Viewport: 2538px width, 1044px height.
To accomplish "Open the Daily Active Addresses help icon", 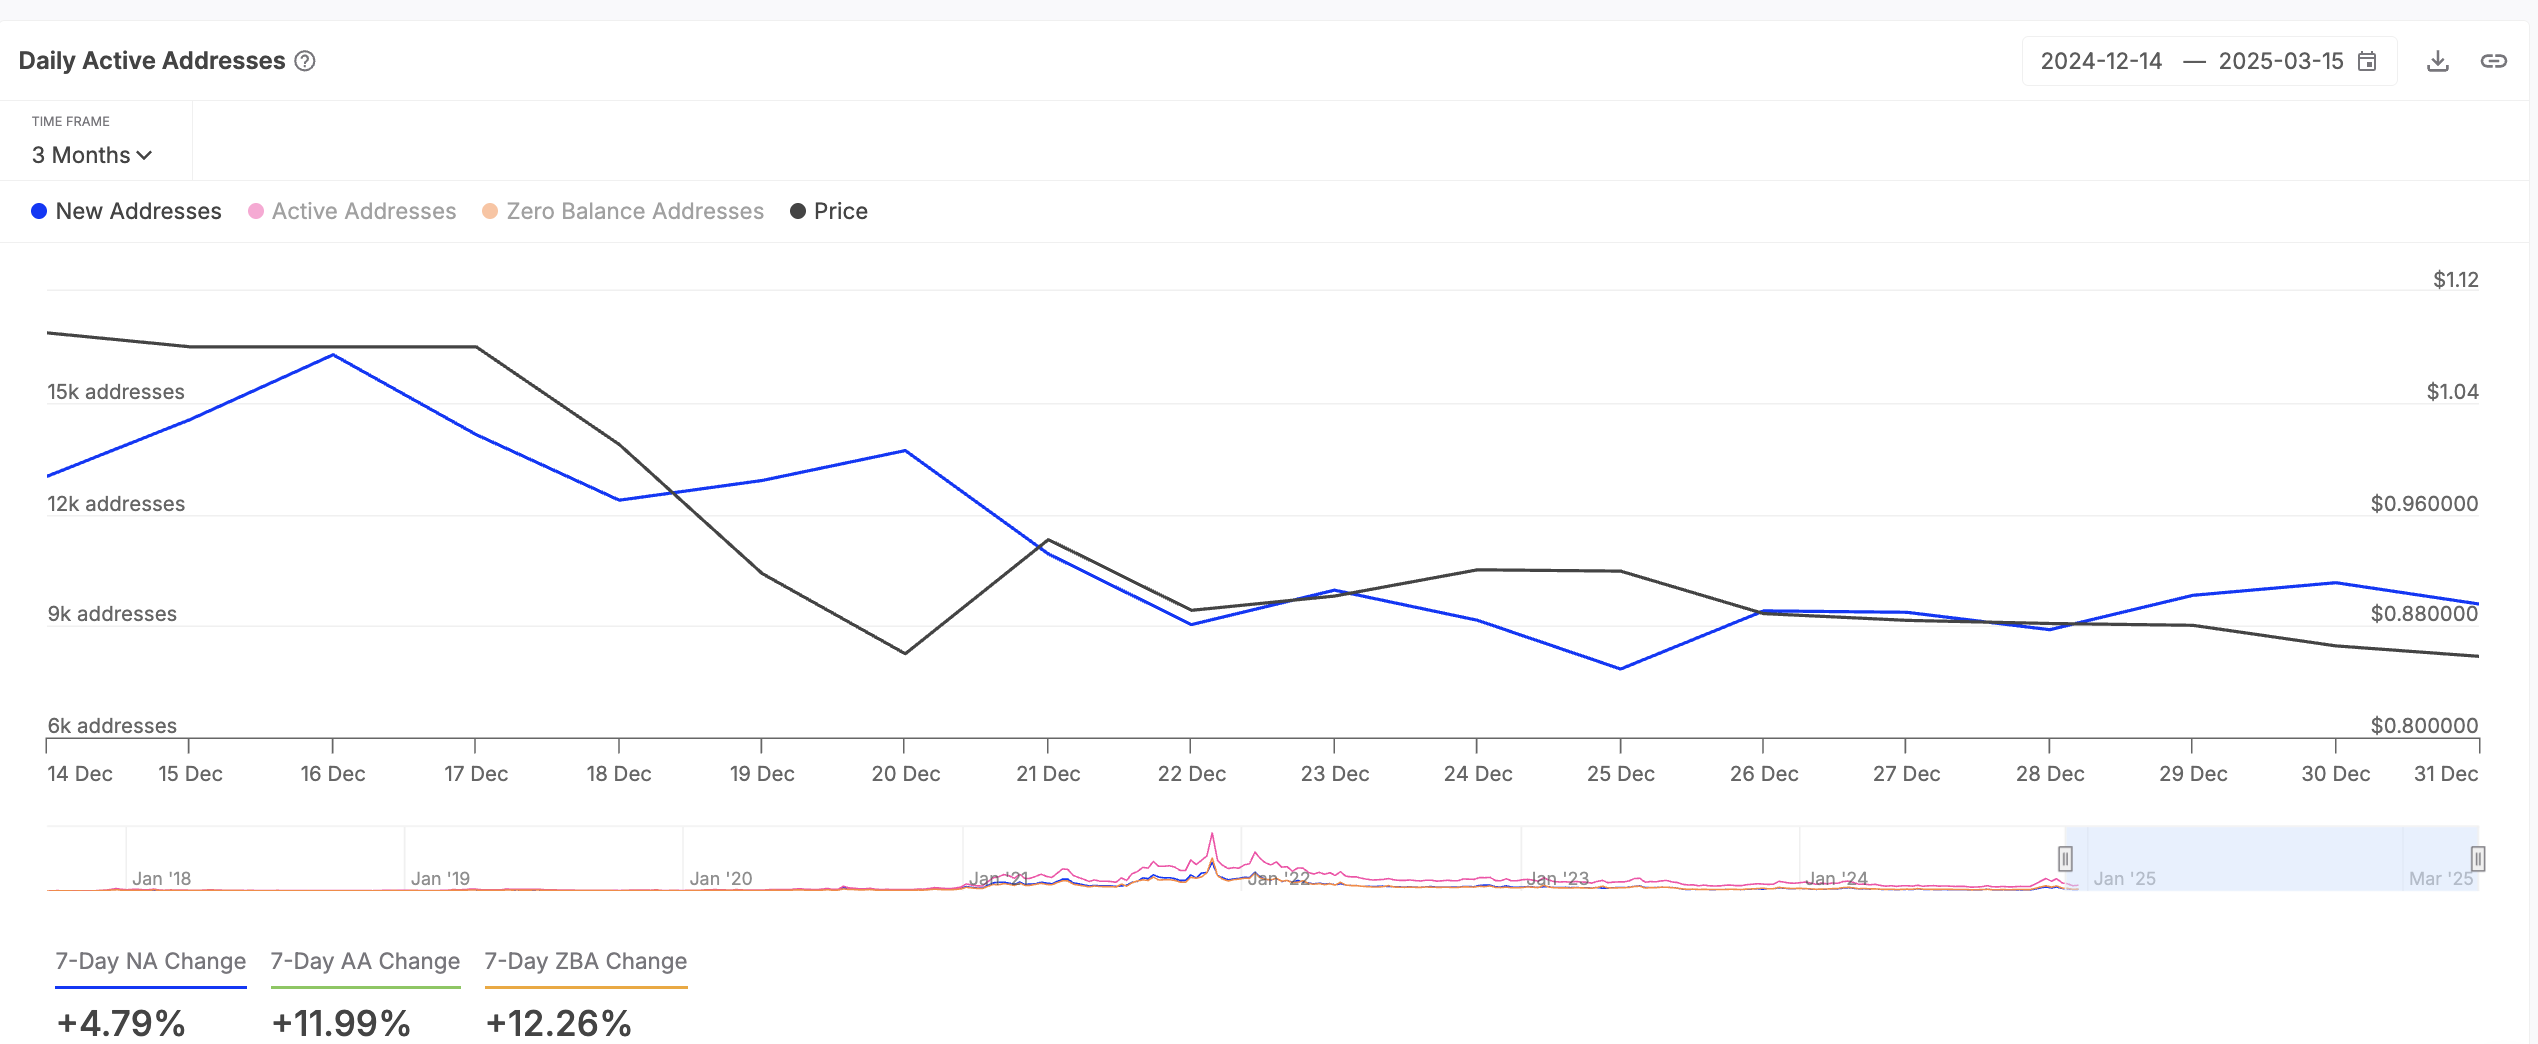I will [305, 61].
